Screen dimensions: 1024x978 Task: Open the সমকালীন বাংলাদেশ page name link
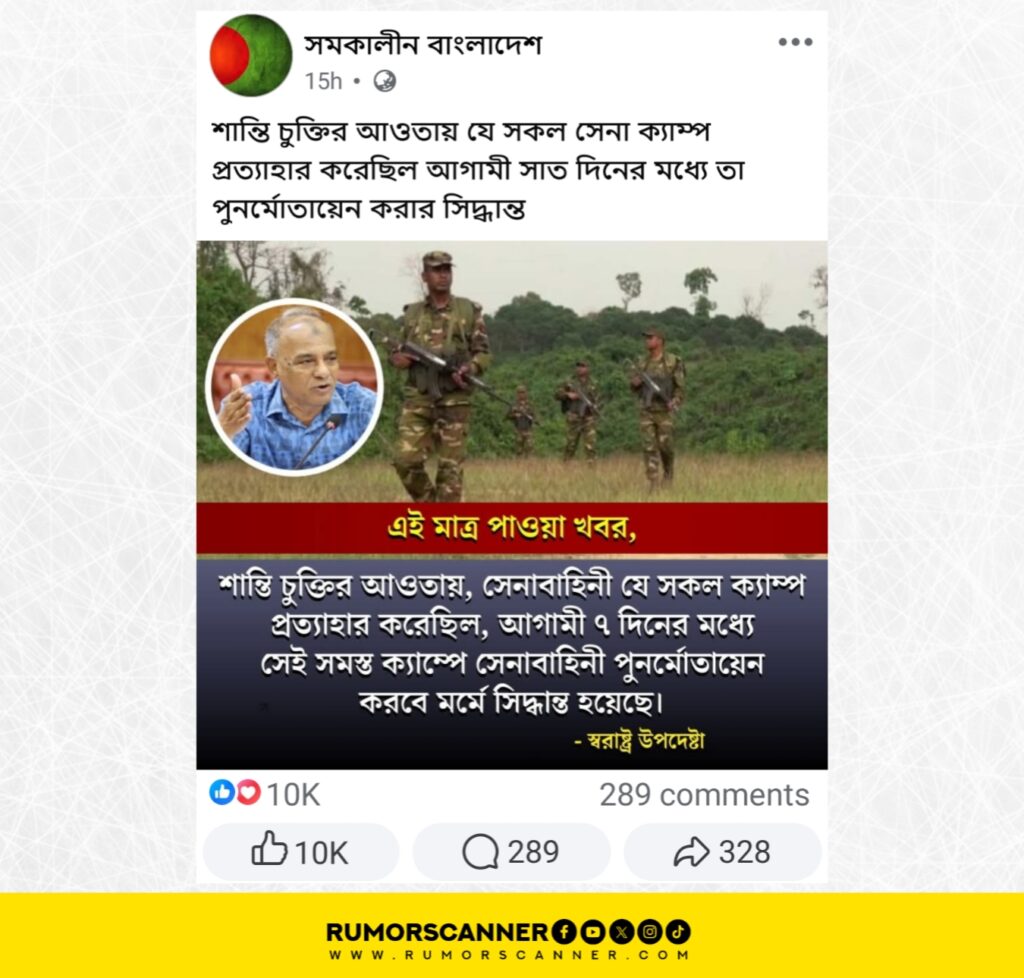423,44
